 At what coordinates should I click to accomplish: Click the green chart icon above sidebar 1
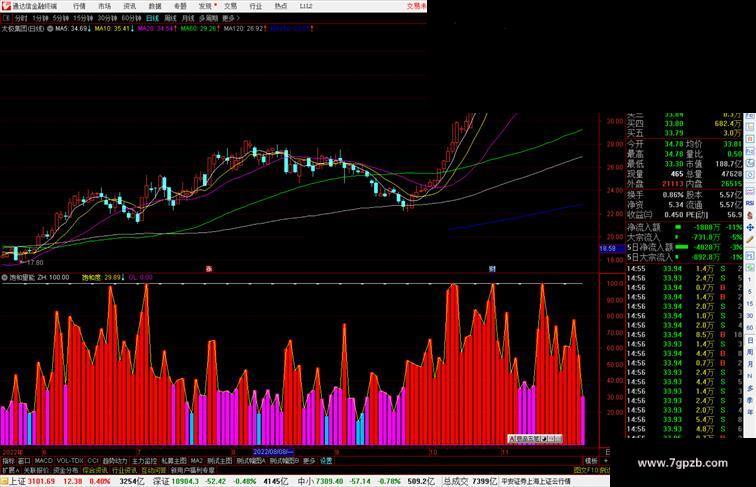click(x=750, y=267)
